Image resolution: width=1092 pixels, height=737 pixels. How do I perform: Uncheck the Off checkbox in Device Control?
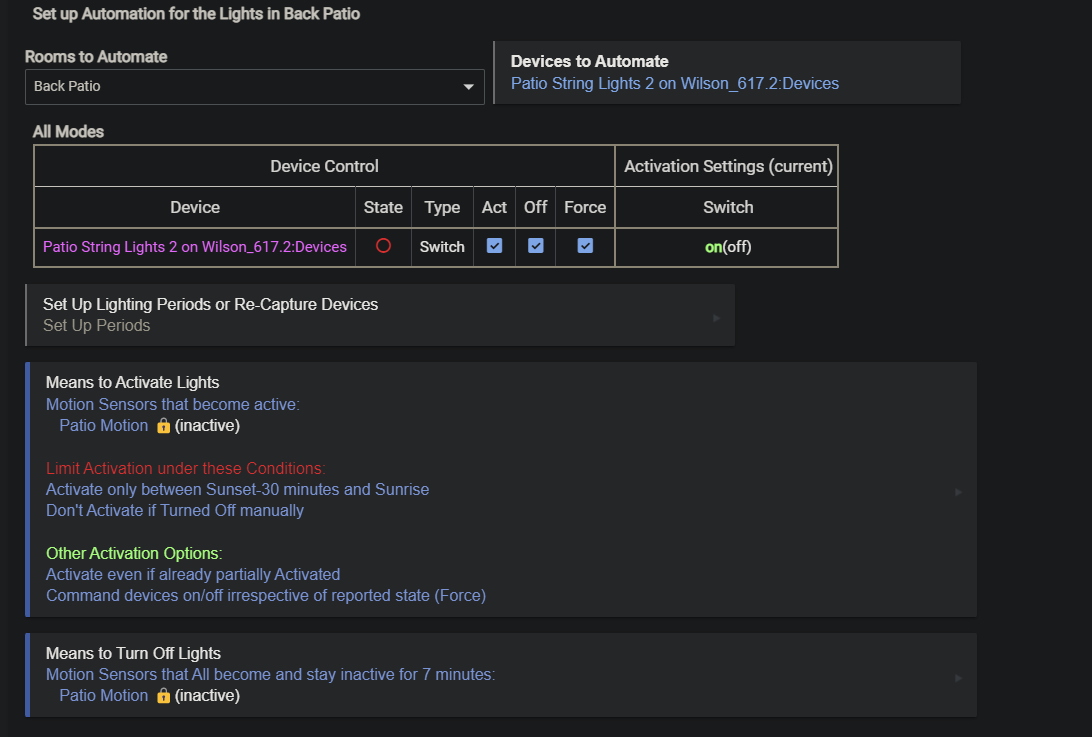pyautogui.click(x=536, y=246)
